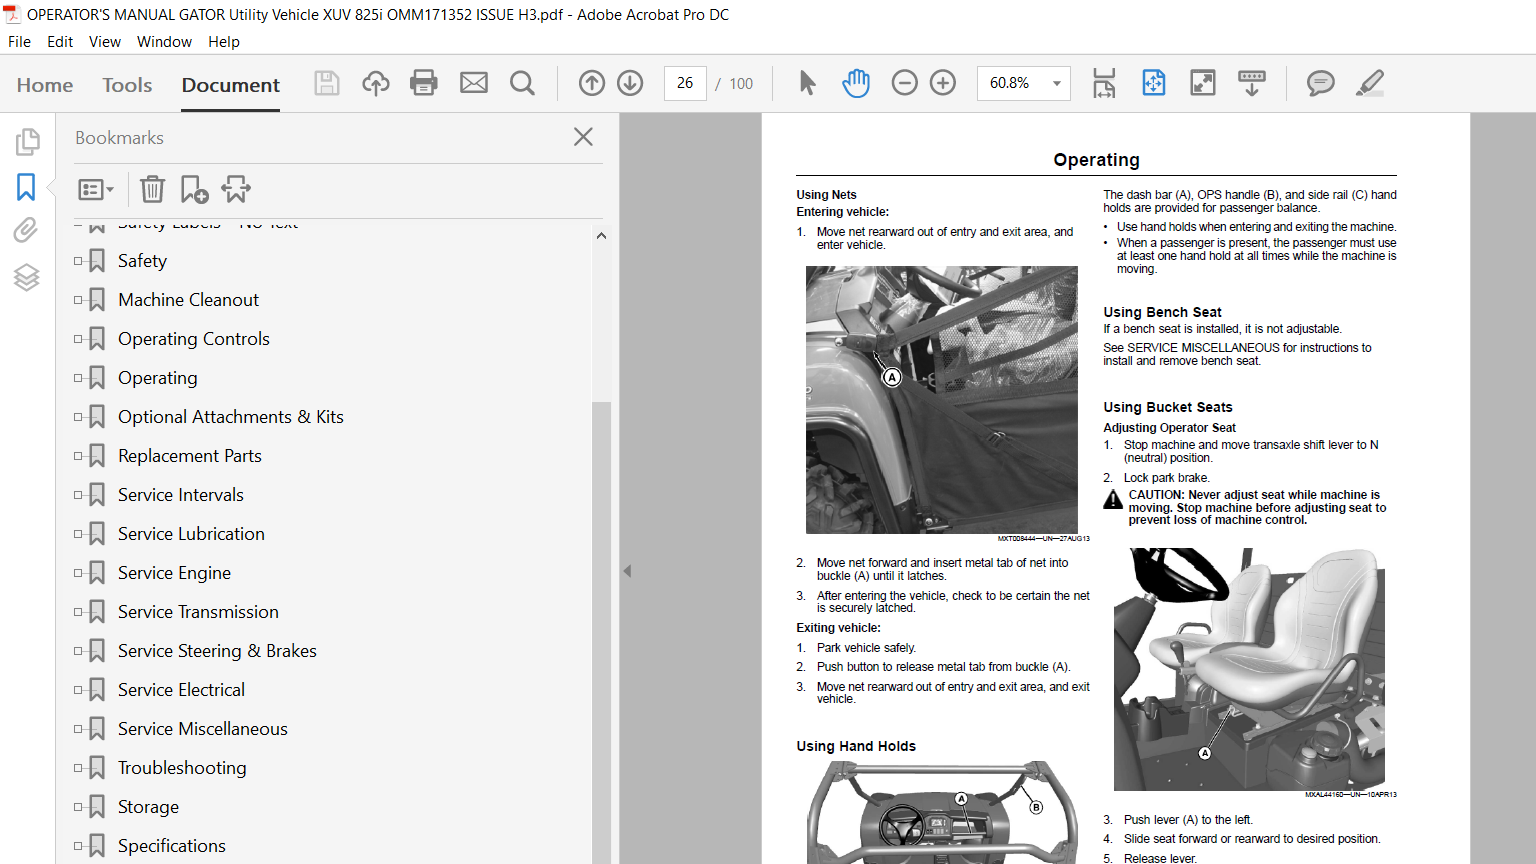Expand Optional Attachments & Kits bookmark
1536x864 pixels.
tap(78, 417)
